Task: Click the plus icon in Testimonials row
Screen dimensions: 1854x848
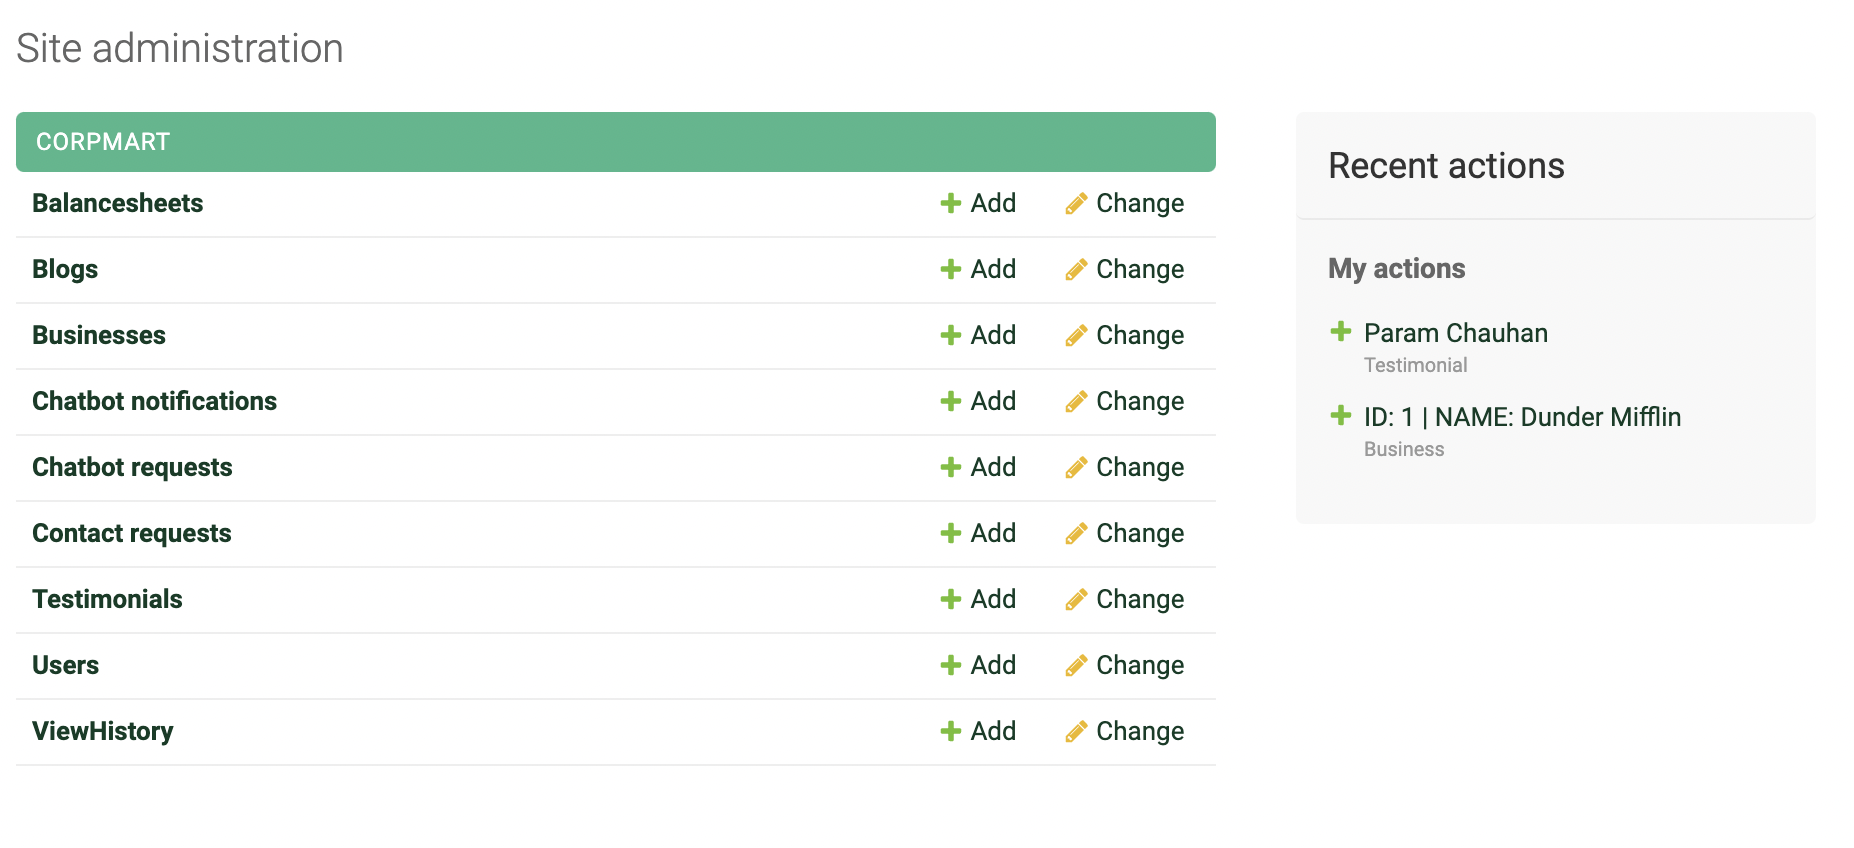Action: (950, 600)
